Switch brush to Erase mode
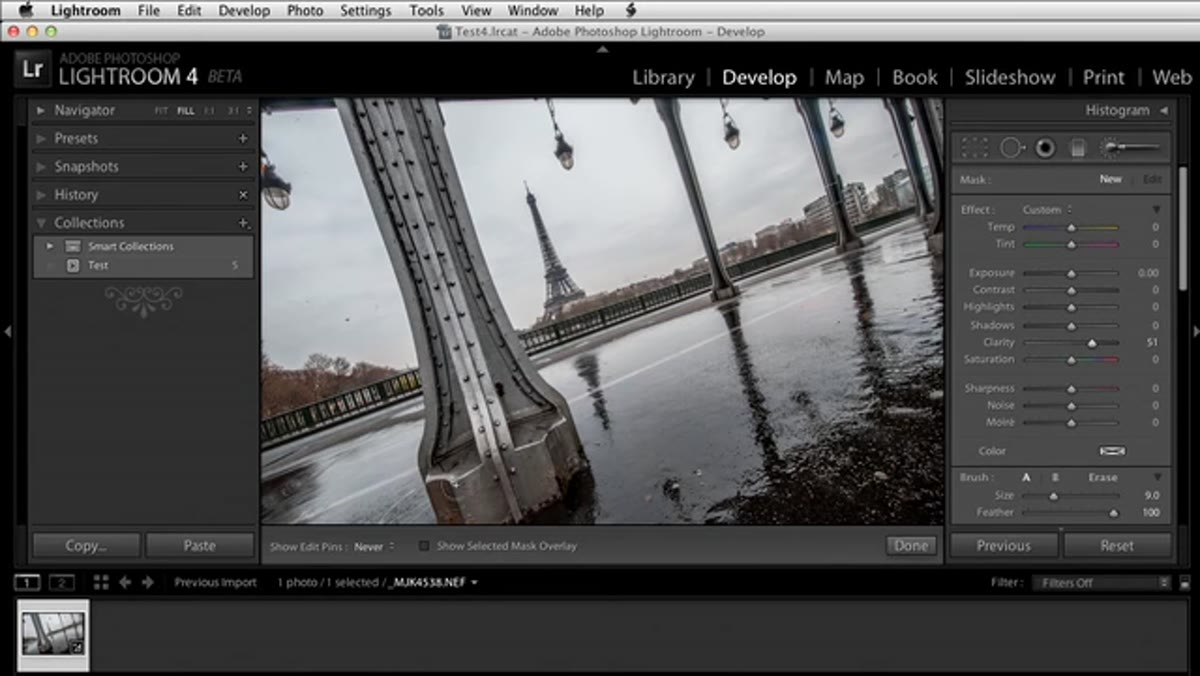 (1103, 478)
